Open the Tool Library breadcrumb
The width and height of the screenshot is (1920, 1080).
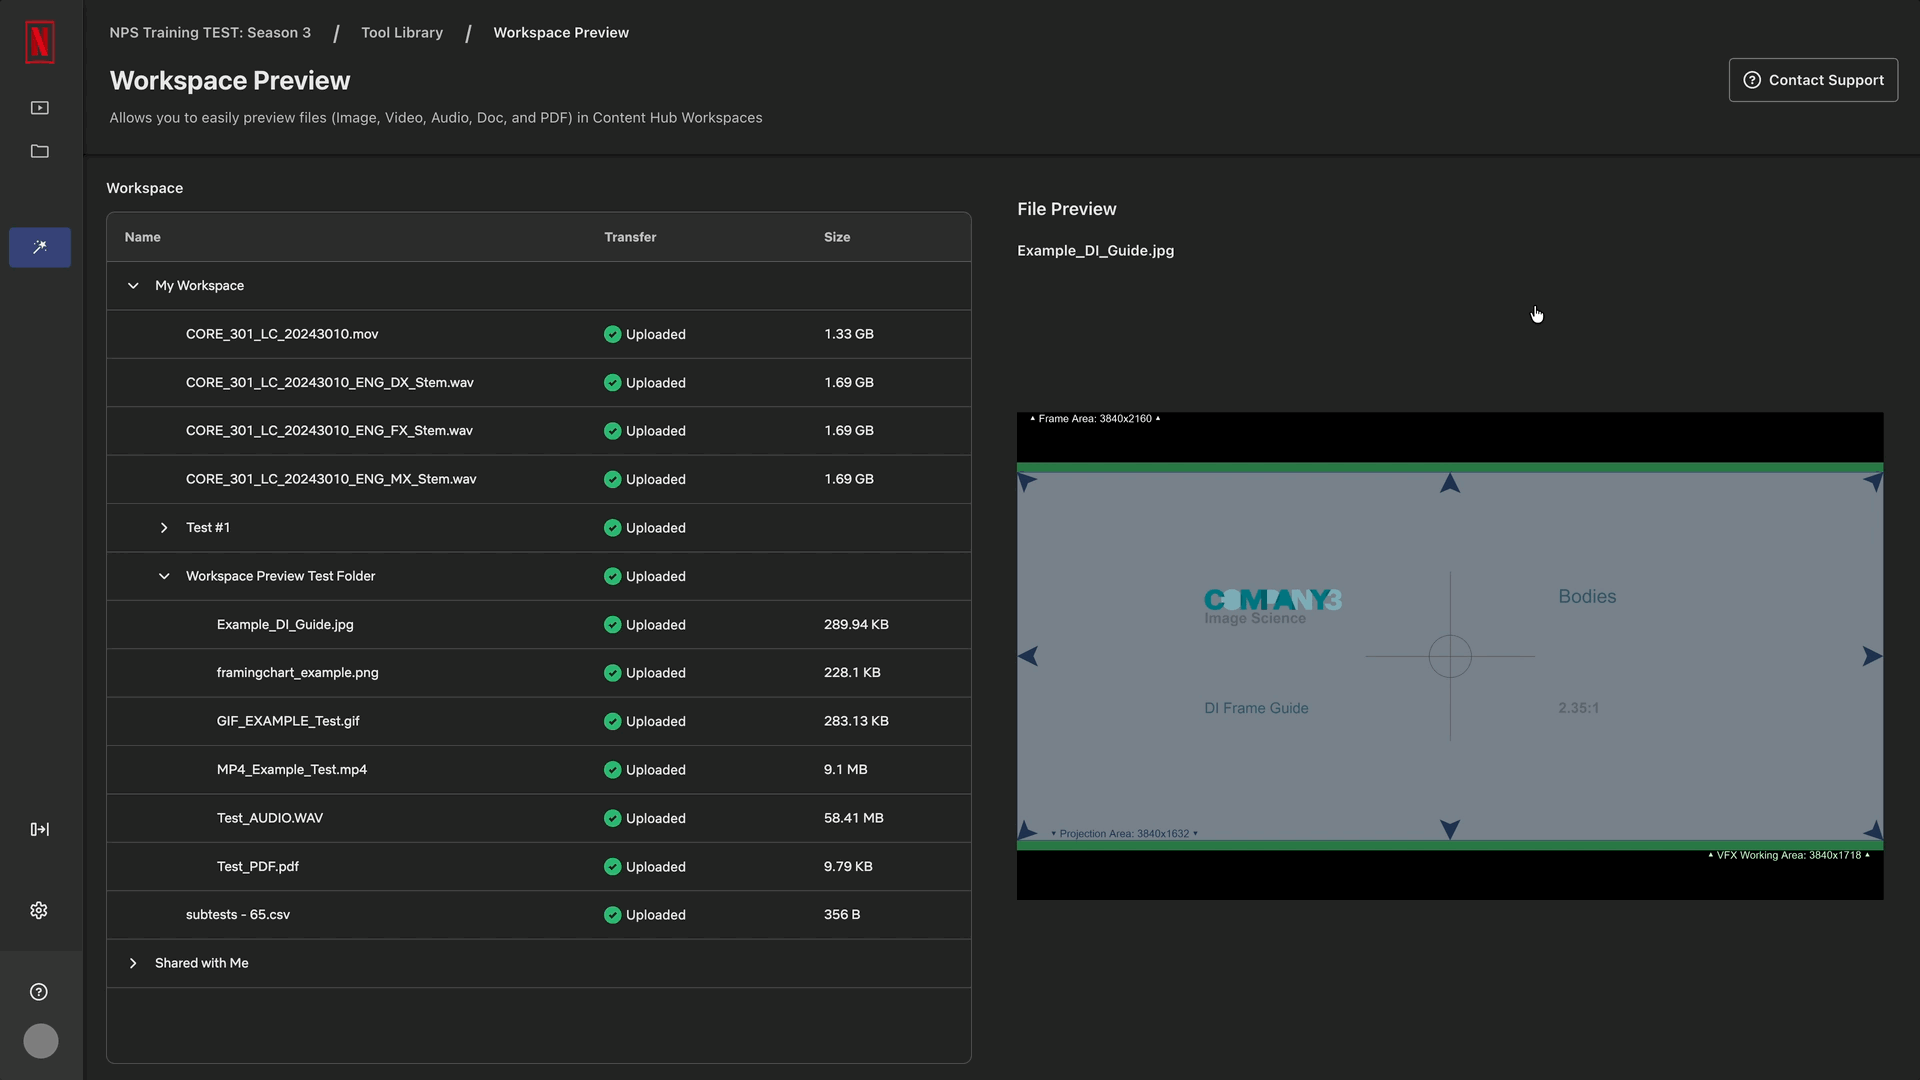[402, 32]
